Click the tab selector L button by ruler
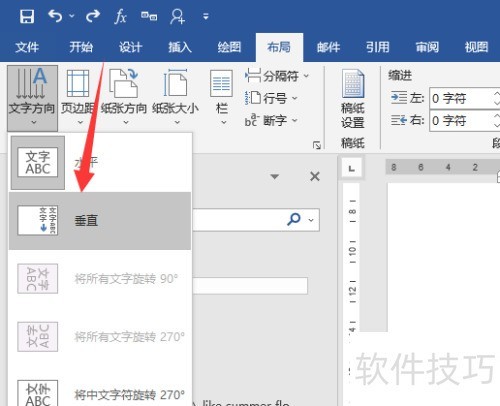 (x=352, y=168)
